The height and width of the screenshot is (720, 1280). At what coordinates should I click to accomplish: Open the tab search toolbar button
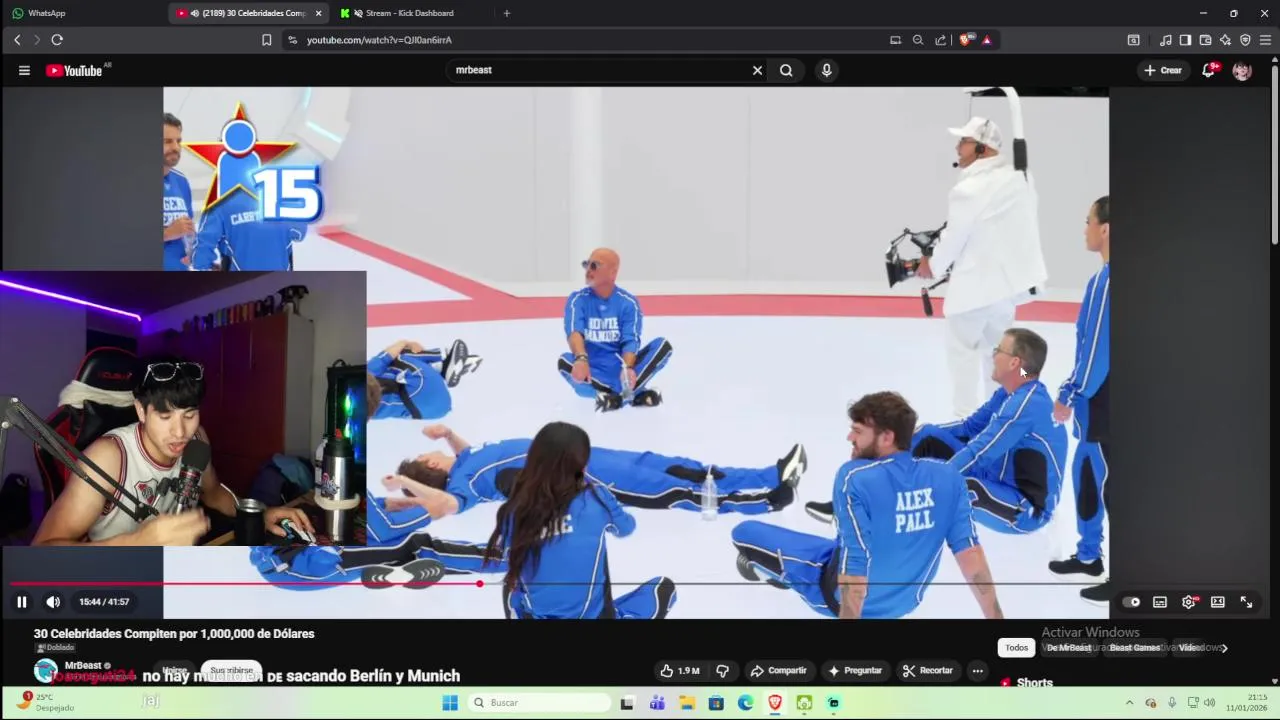click(1133, 40)
